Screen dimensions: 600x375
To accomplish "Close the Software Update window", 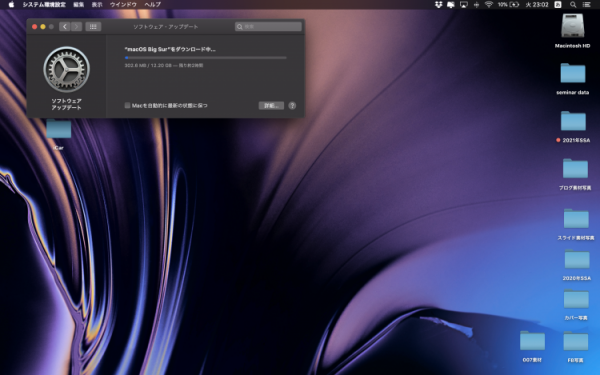I will tap(34, 26).
